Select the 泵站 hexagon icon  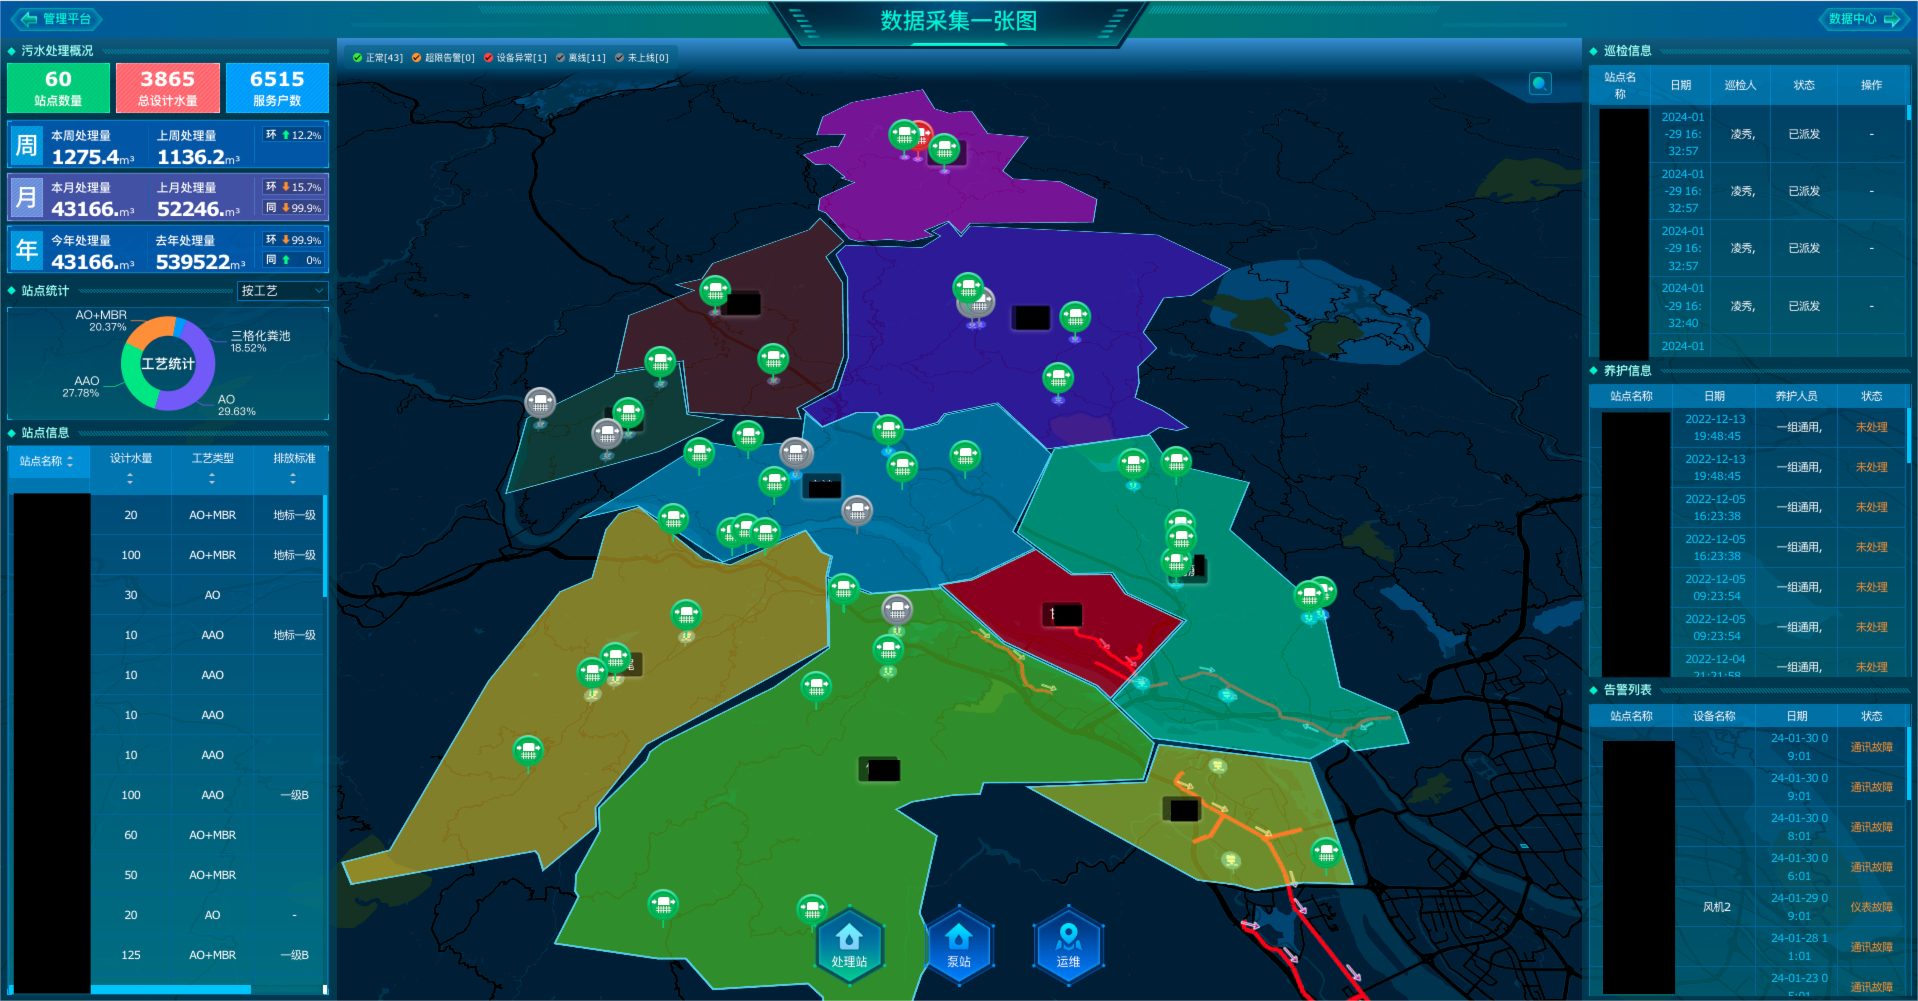click(x=958, y=945)
